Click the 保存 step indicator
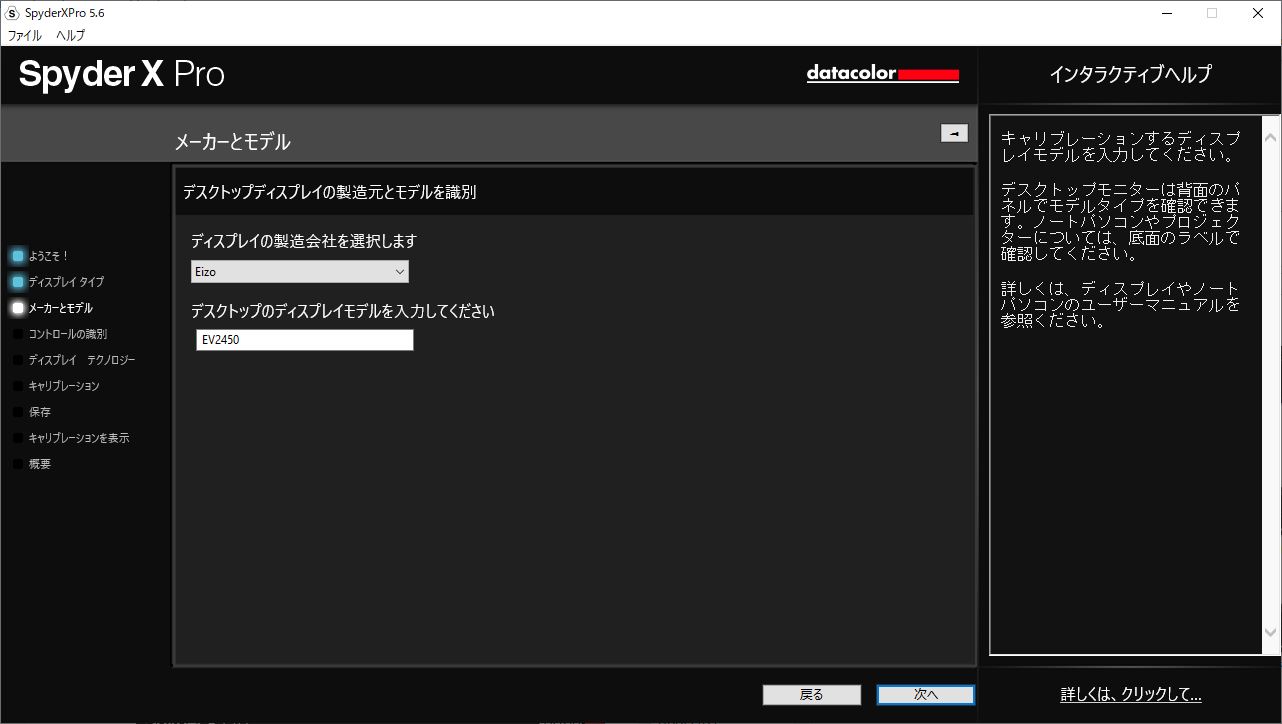Screen dimensions: 1282x724 18,412
